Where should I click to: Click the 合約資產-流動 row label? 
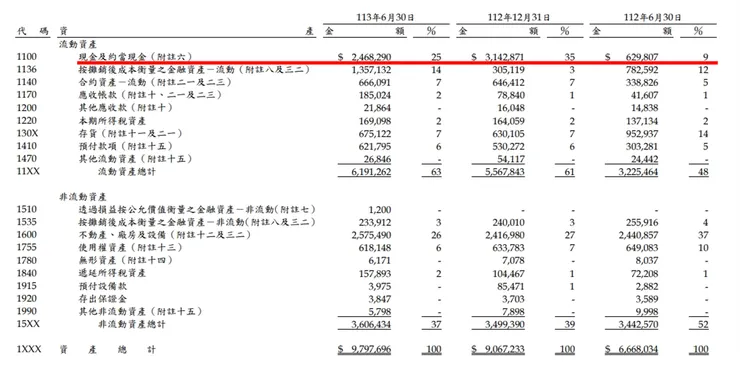tap(155, 83)
